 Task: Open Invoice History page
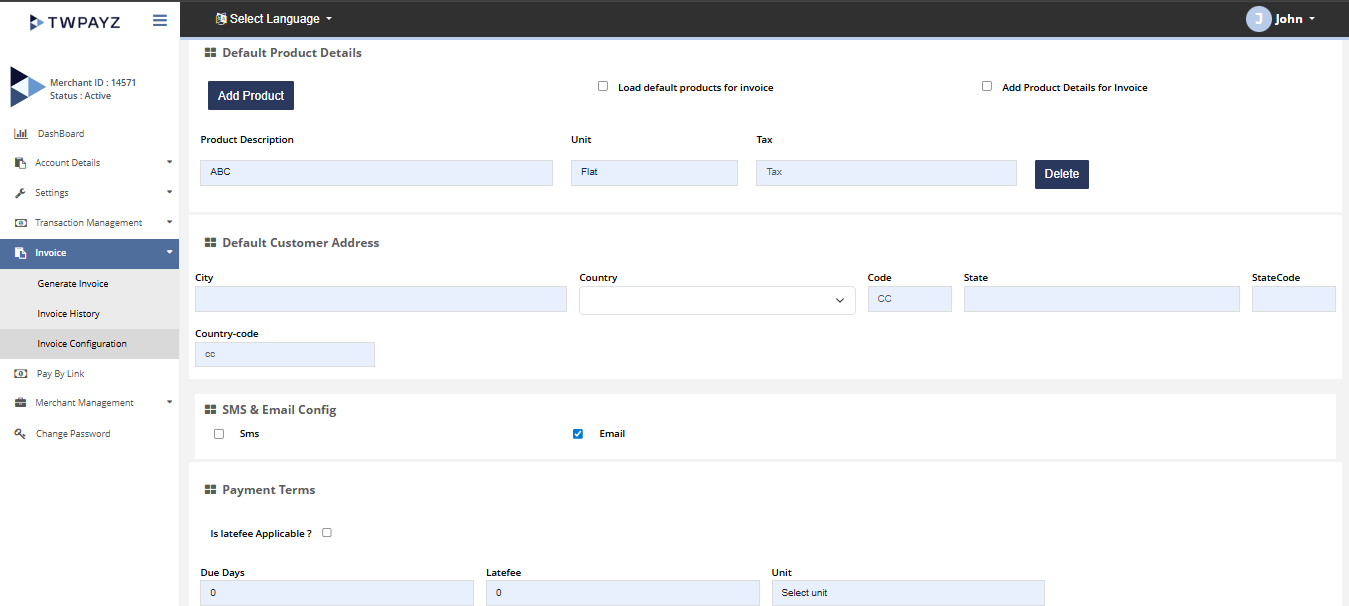pyautogui.click(x=69, y=314)
